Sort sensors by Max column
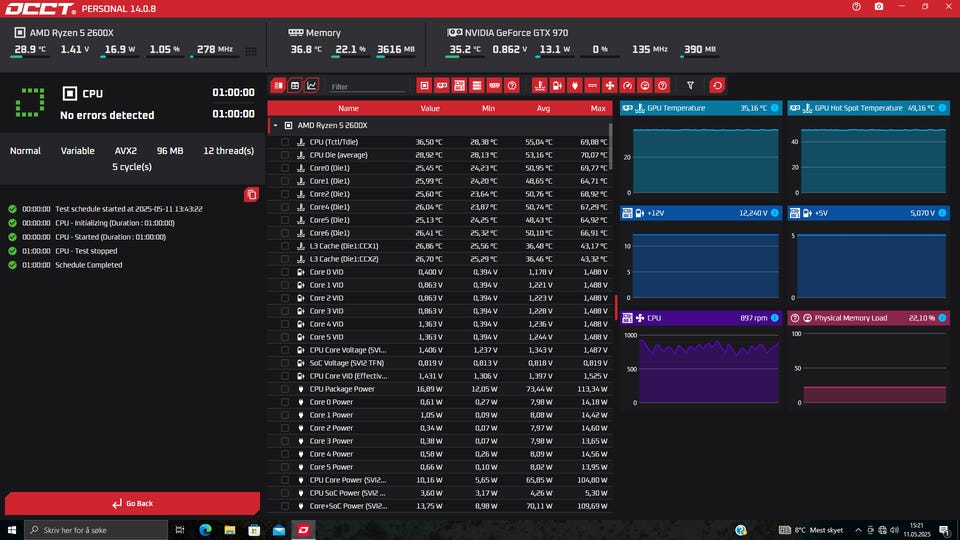The width and height of the screenshot is (960, 540). (x=598, y=108)
